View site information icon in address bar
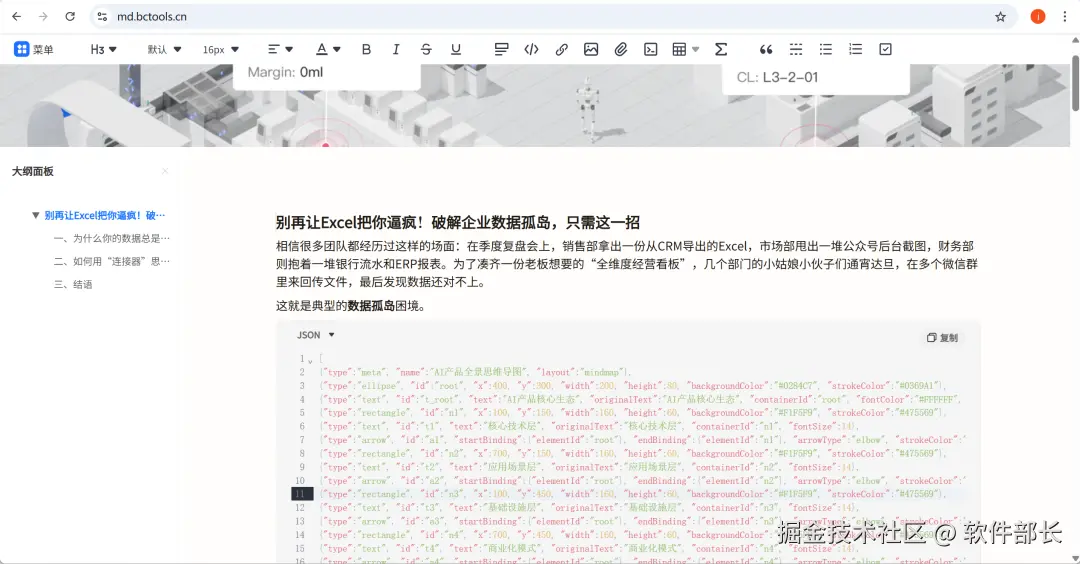Image resolution: width=1080 pixels, height=564 pixels. tap(102, 17)
